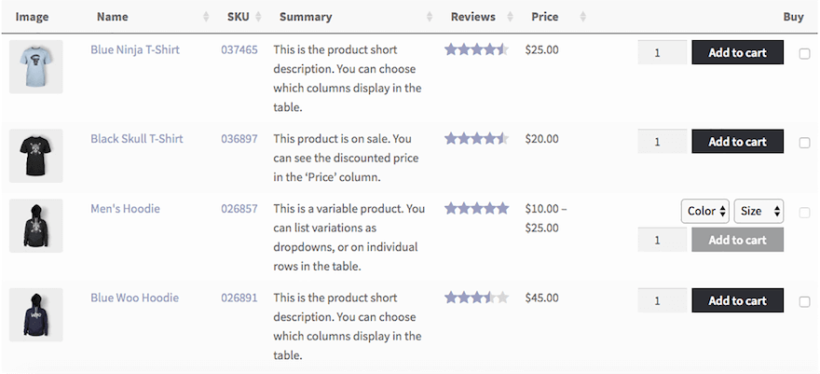Sort by Price column sort arrows
820x374 pixels.
pyautogui.click(x=583, y=17)
